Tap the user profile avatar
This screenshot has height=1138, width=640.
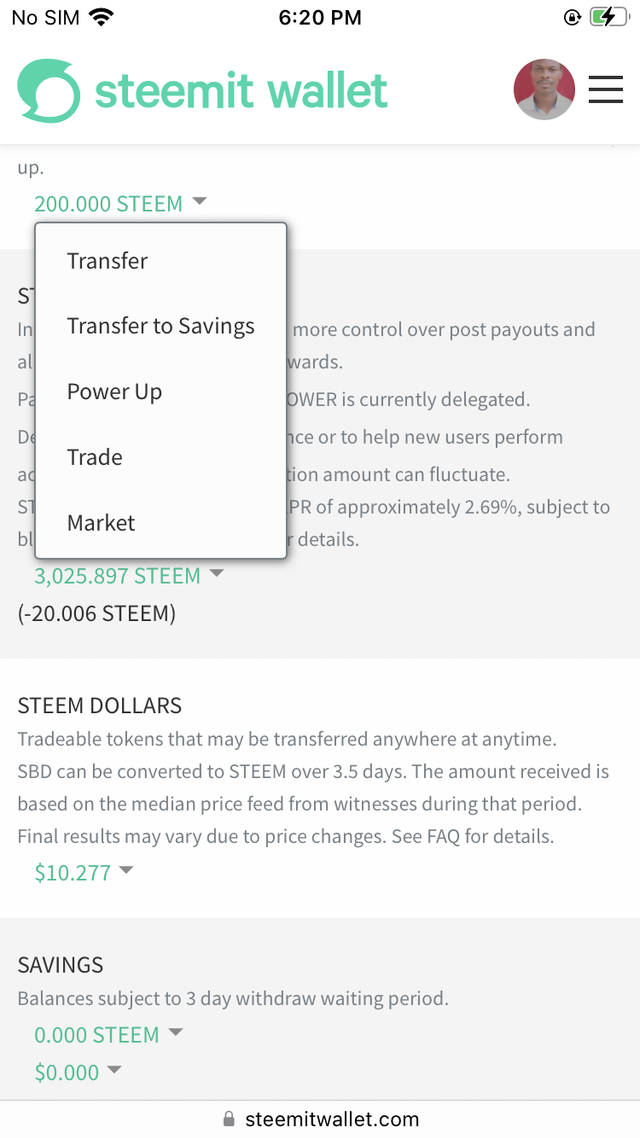(544, 90)
